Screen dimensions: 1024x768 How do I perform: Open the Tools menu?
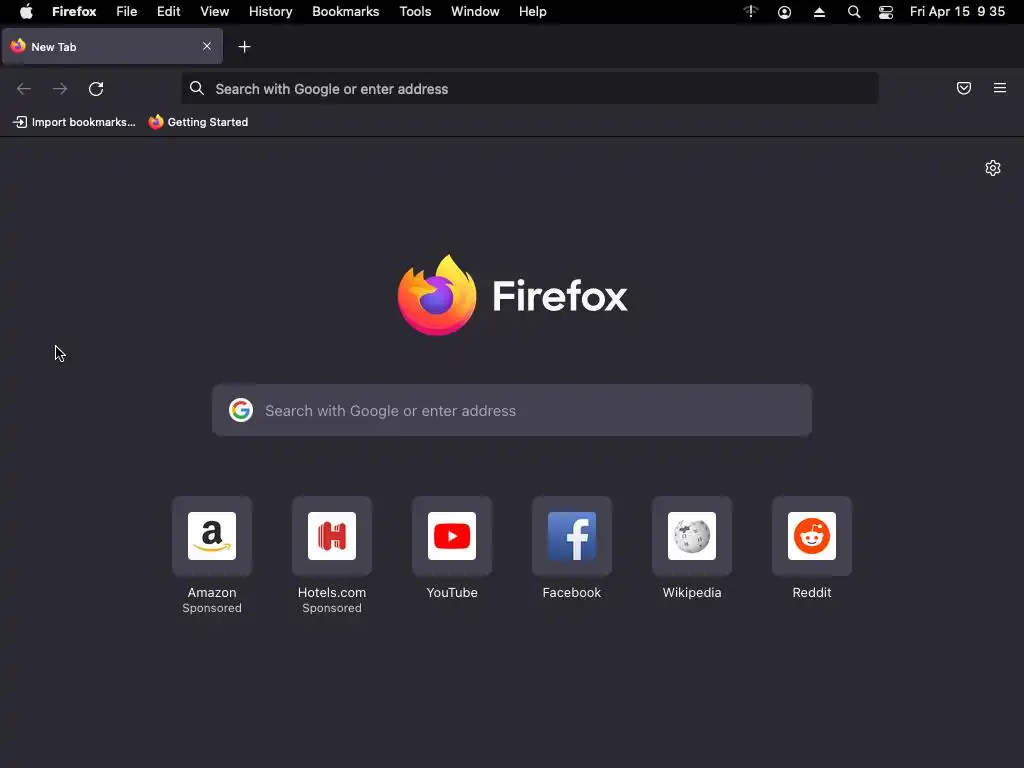(415, 12)
